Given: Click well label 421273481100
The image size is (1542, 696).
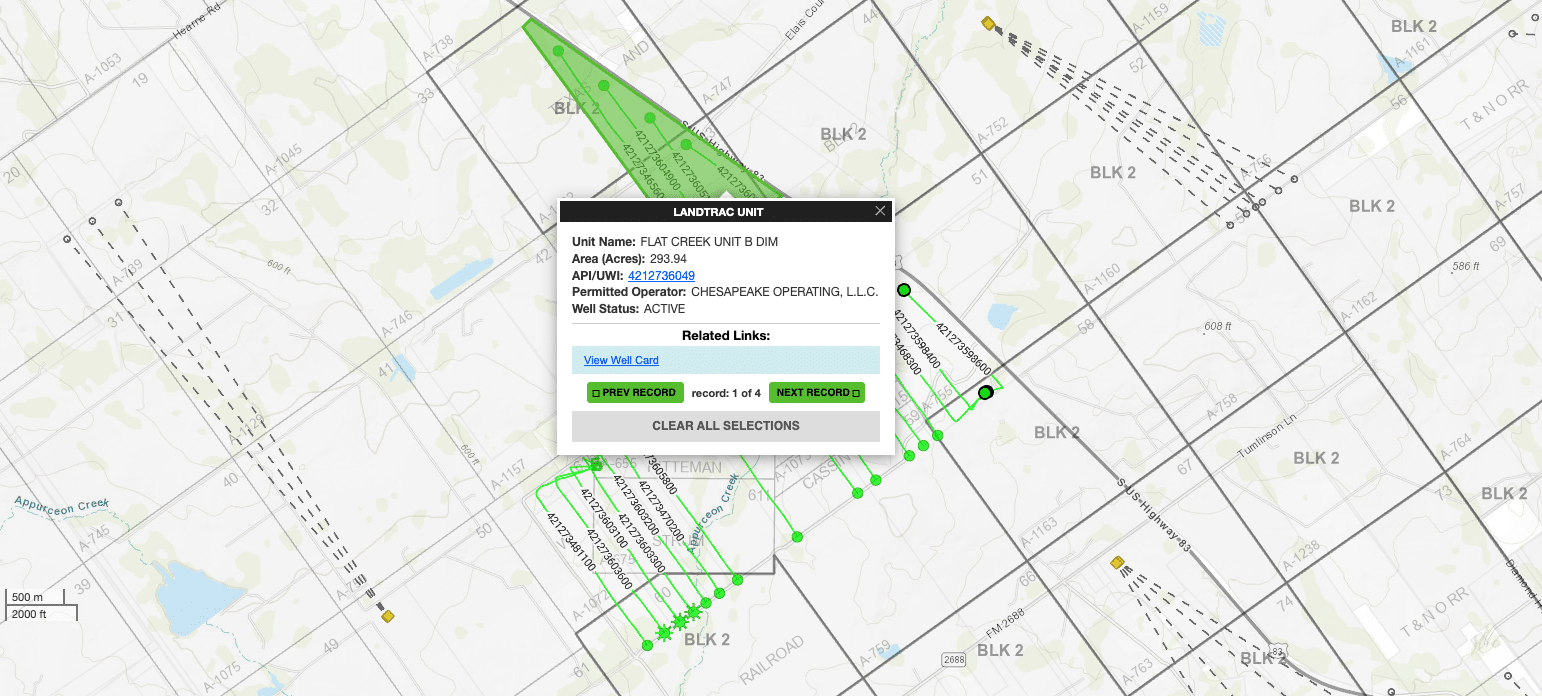Looking at the screenshot, I should coord(571,542).
